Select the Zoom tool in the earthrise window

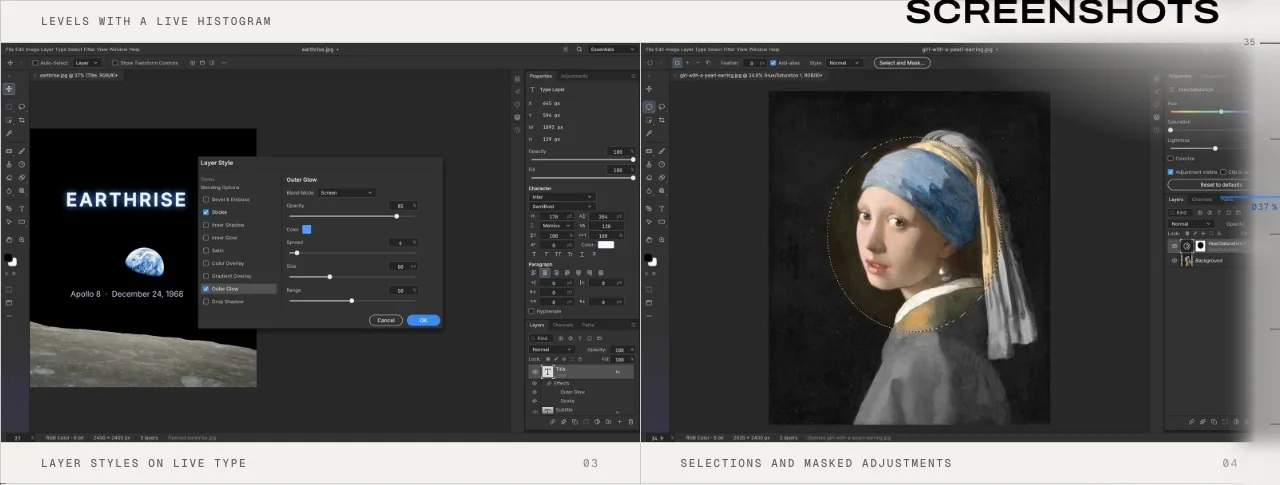(21, 239)
